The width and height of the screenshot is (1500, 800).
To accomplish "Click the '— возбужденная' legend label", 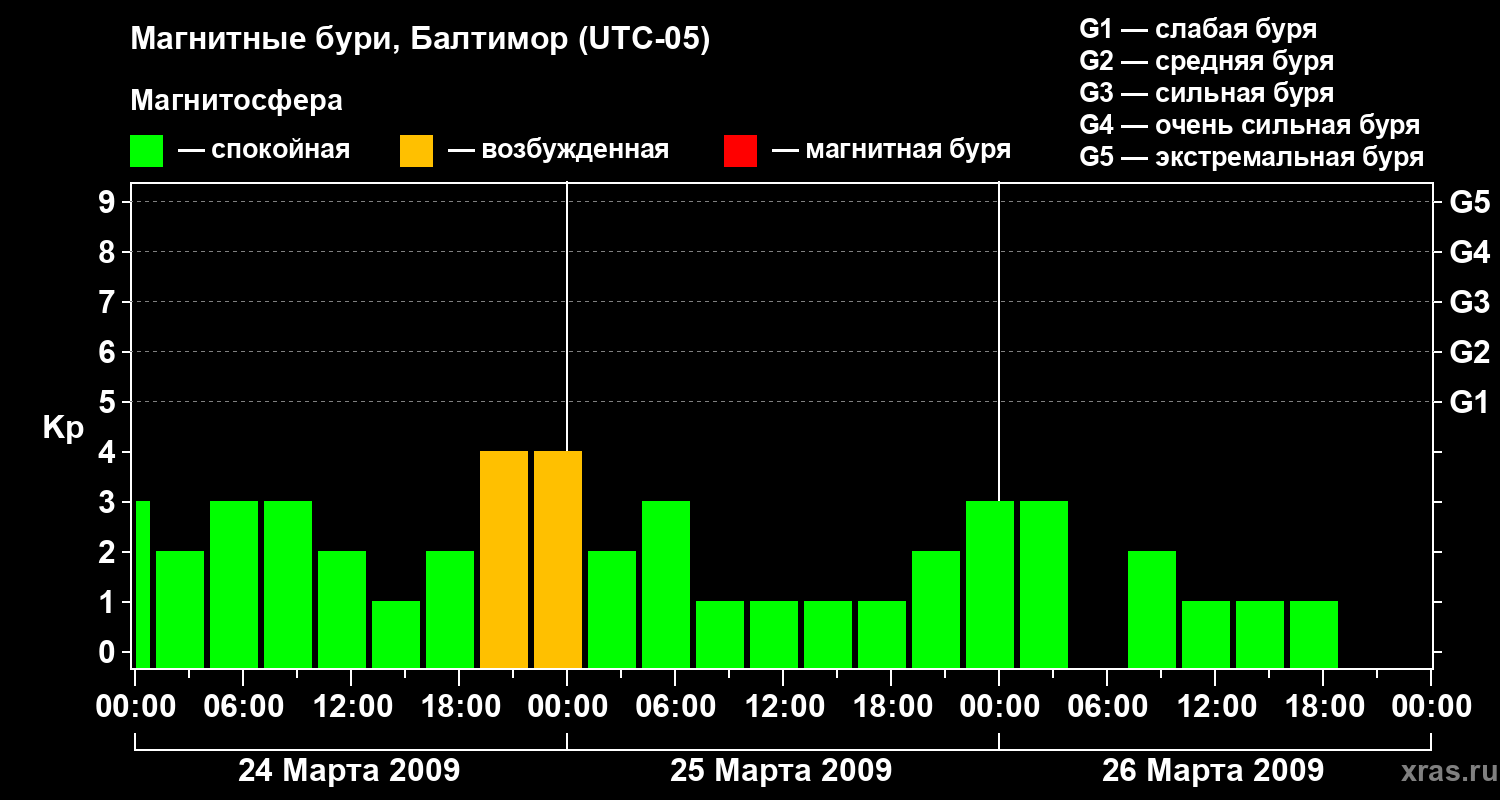I will [x=558, y=150].
